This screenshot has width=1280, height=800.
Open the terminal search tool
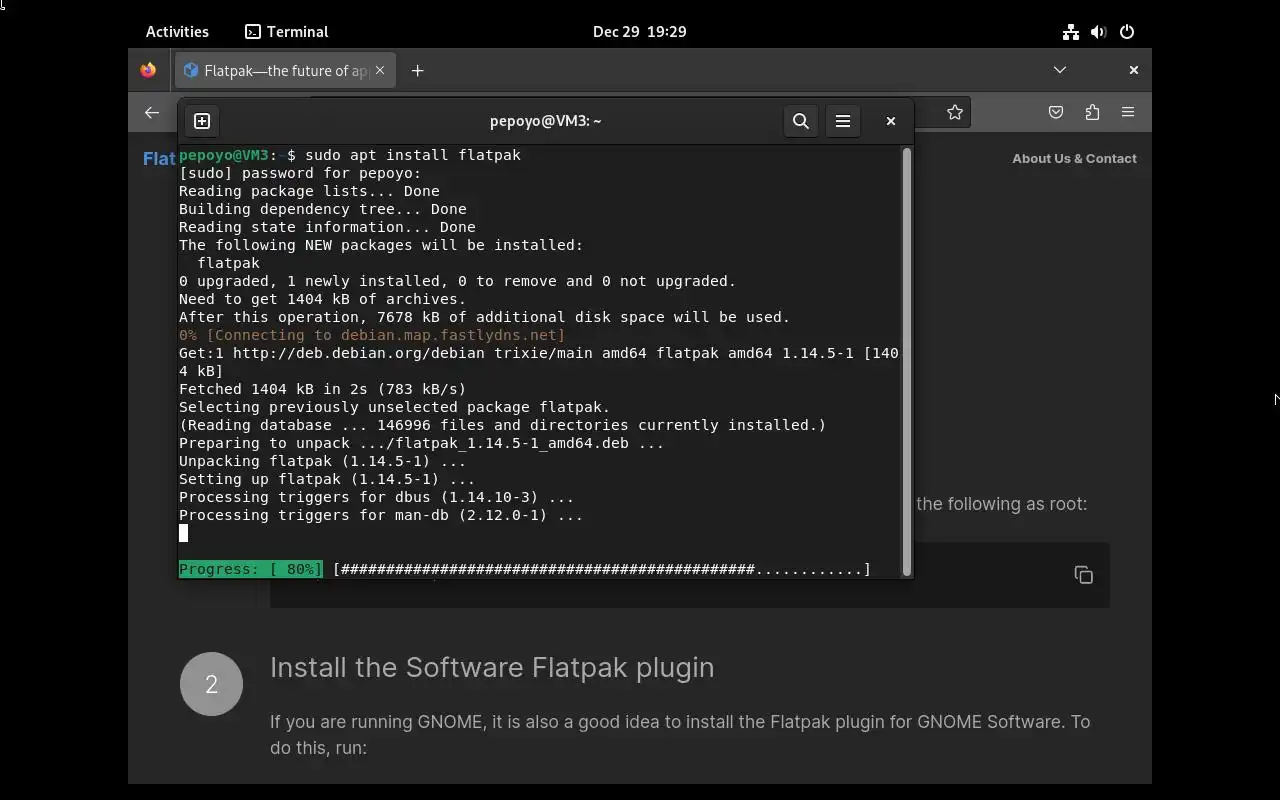[801, 121]
